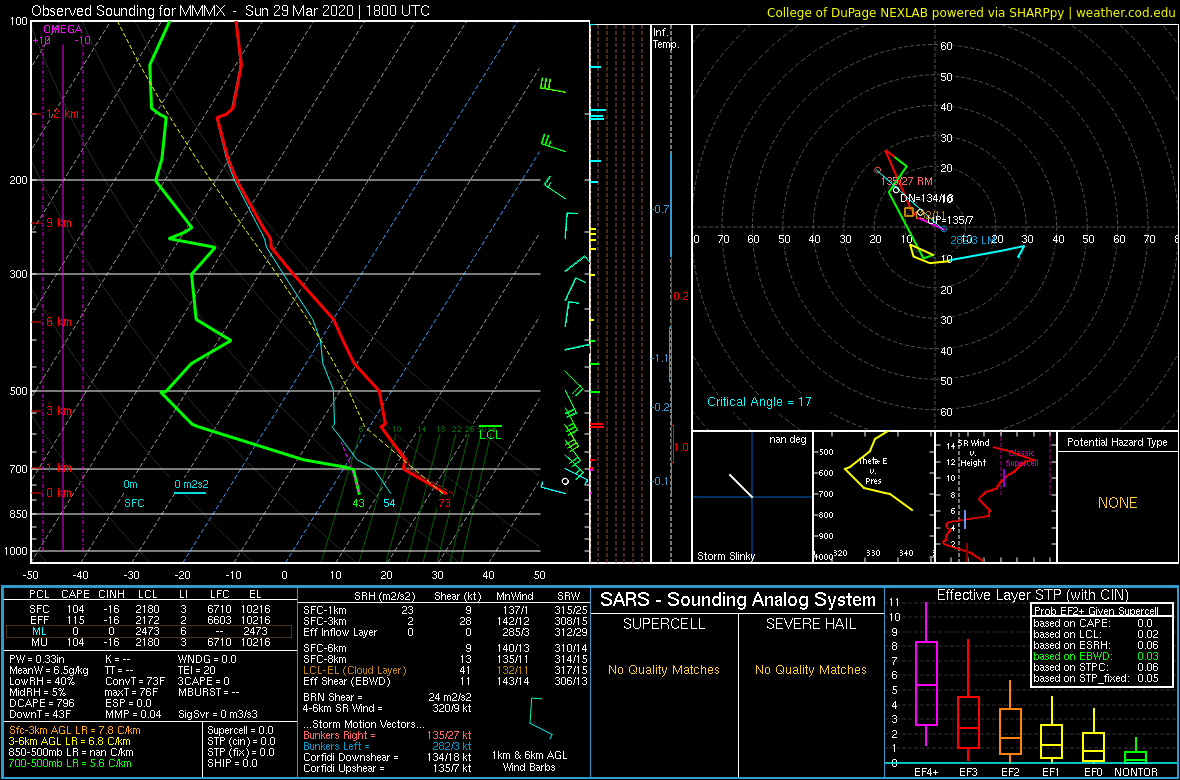This screenshot has height=780, width=1180.
Task: Select the 135/27 RM hodograph label
Action: [x=907, y=181]
